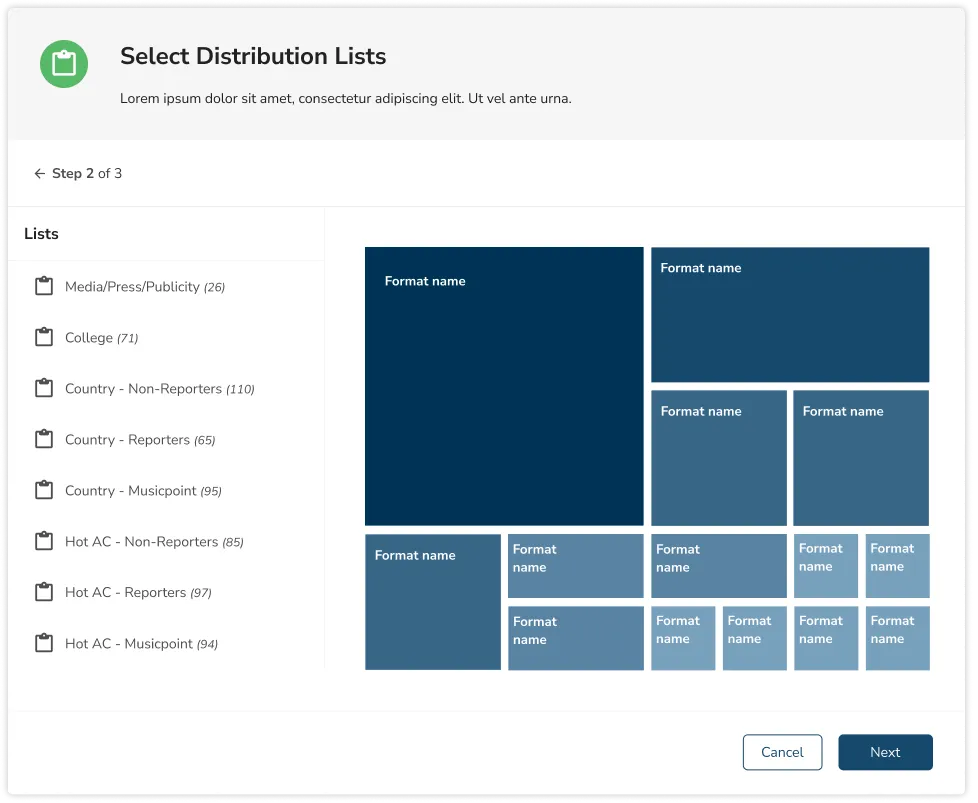978x803 pixels.
Task: Click the clipboard icon beside Country - Musicpoint
Action: pos(44,490)
